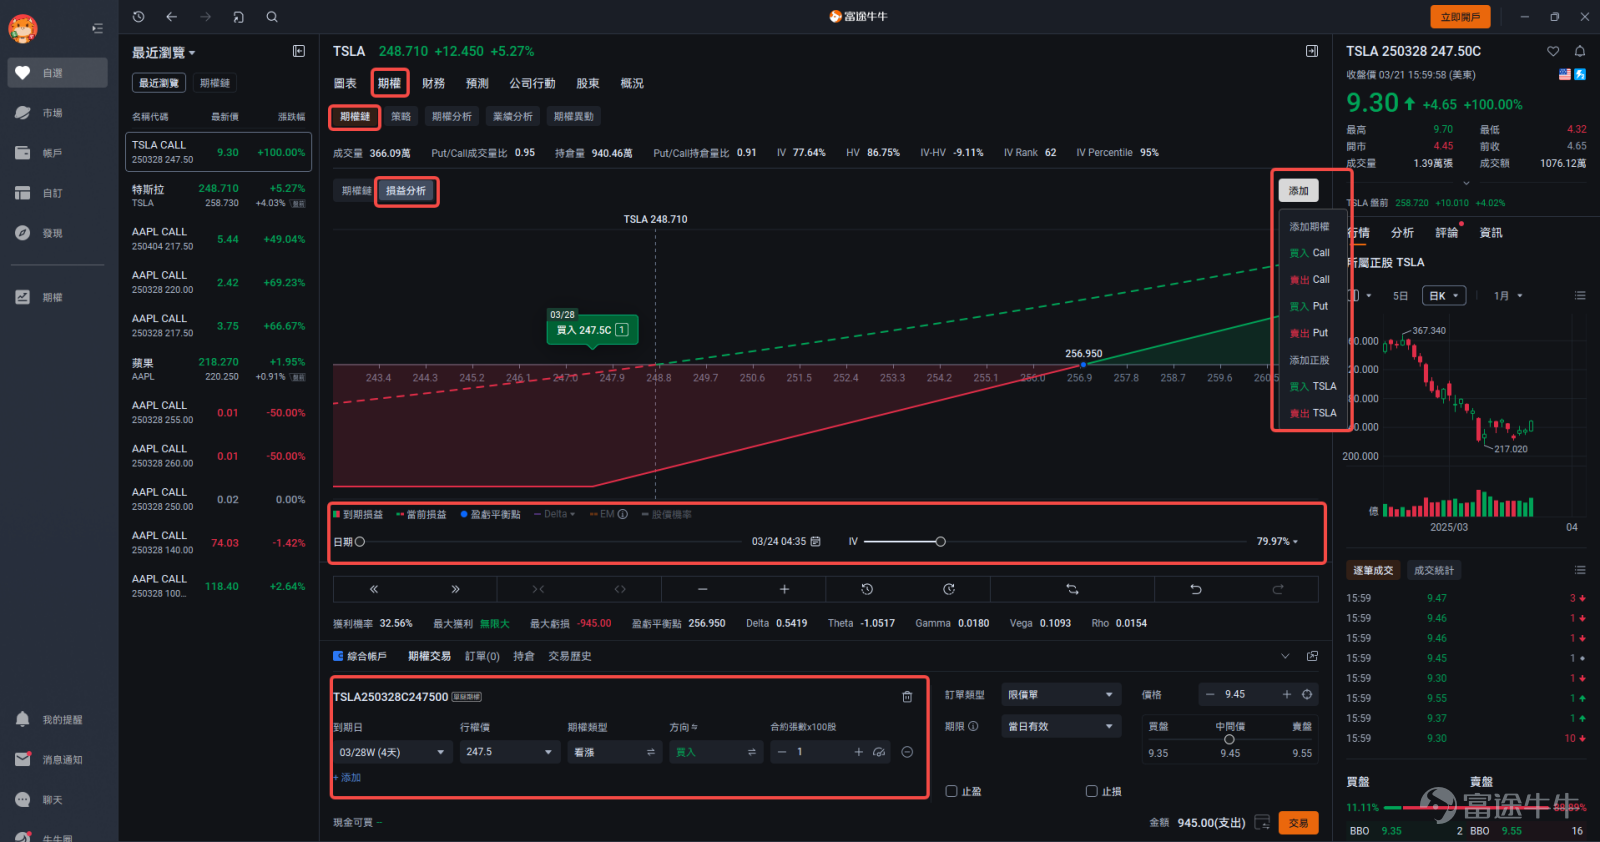Viewport: 1600px width, 842px height.
Task: Open the 損益分析 view button
Action: pyautogui.click(x=406, y=191)
